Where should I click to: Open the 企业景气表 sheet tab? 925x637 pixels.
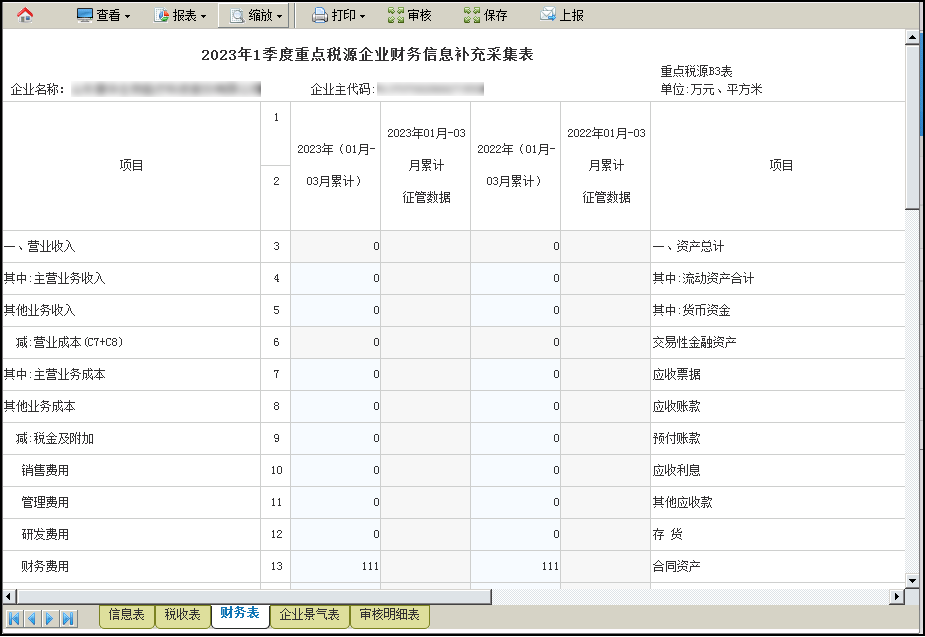click(x=309, y=615)
